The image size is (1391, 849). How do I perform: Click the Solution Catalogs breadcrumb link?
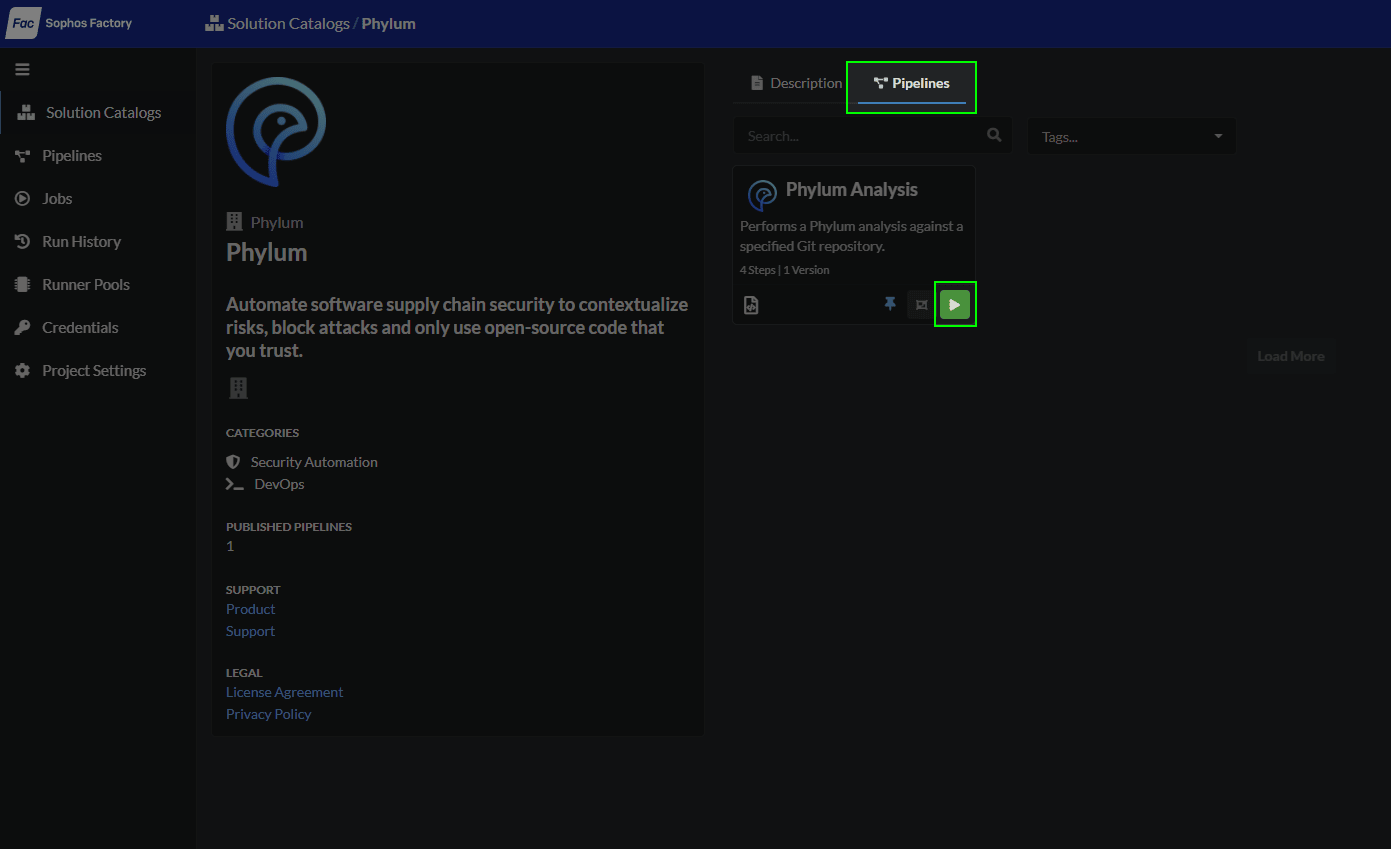(x=288, y=23)
